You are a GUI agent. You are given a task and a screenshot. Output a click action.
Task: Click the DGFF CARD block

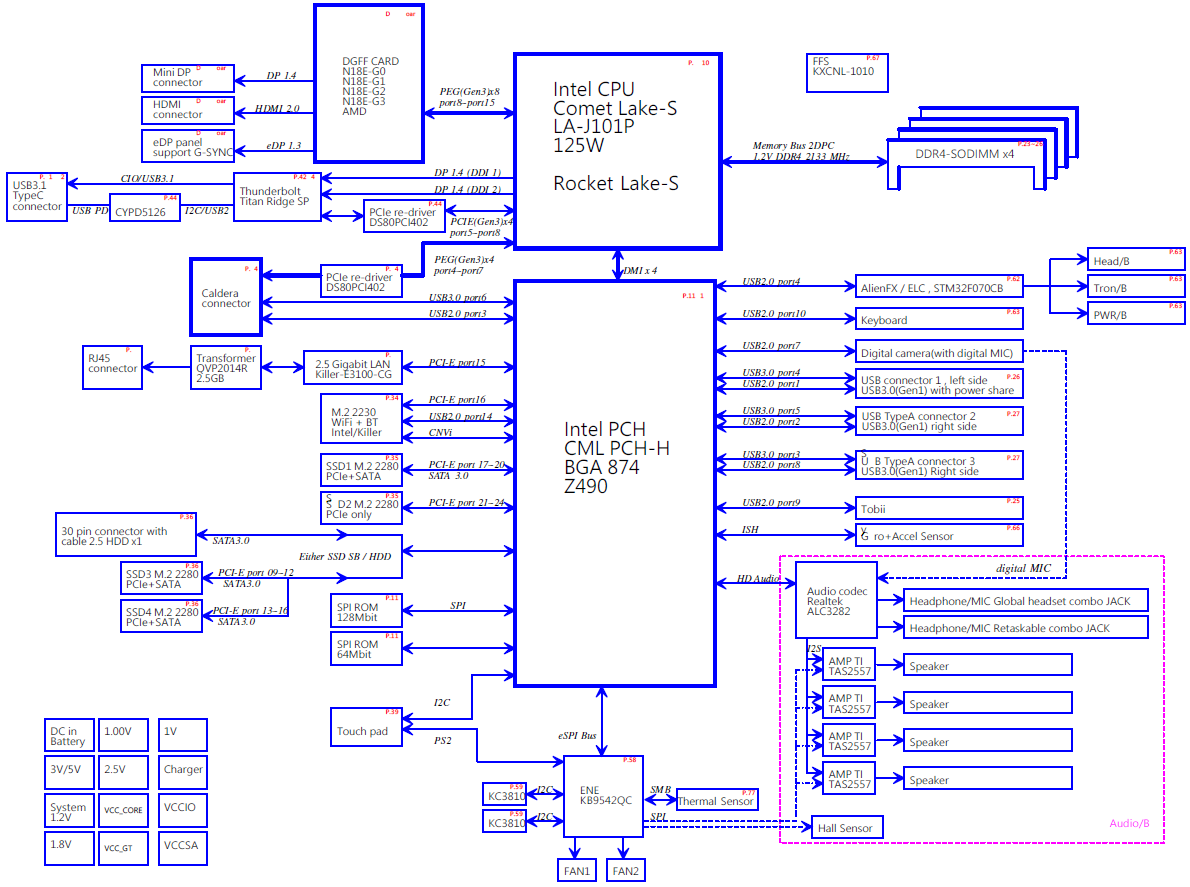pos(370,83)
